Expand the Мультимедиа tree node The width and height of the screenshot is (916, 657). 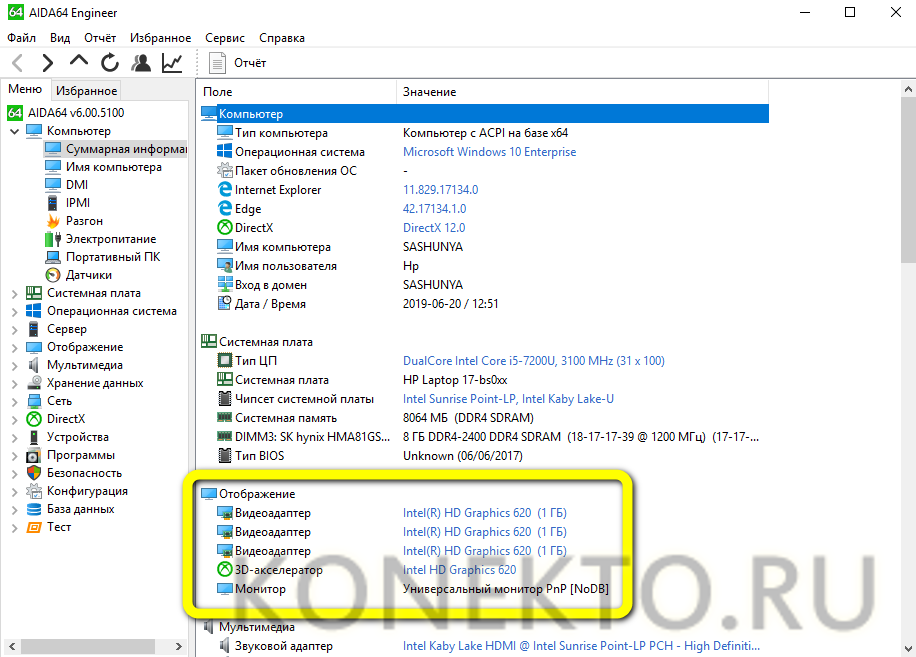click(15, 366)
